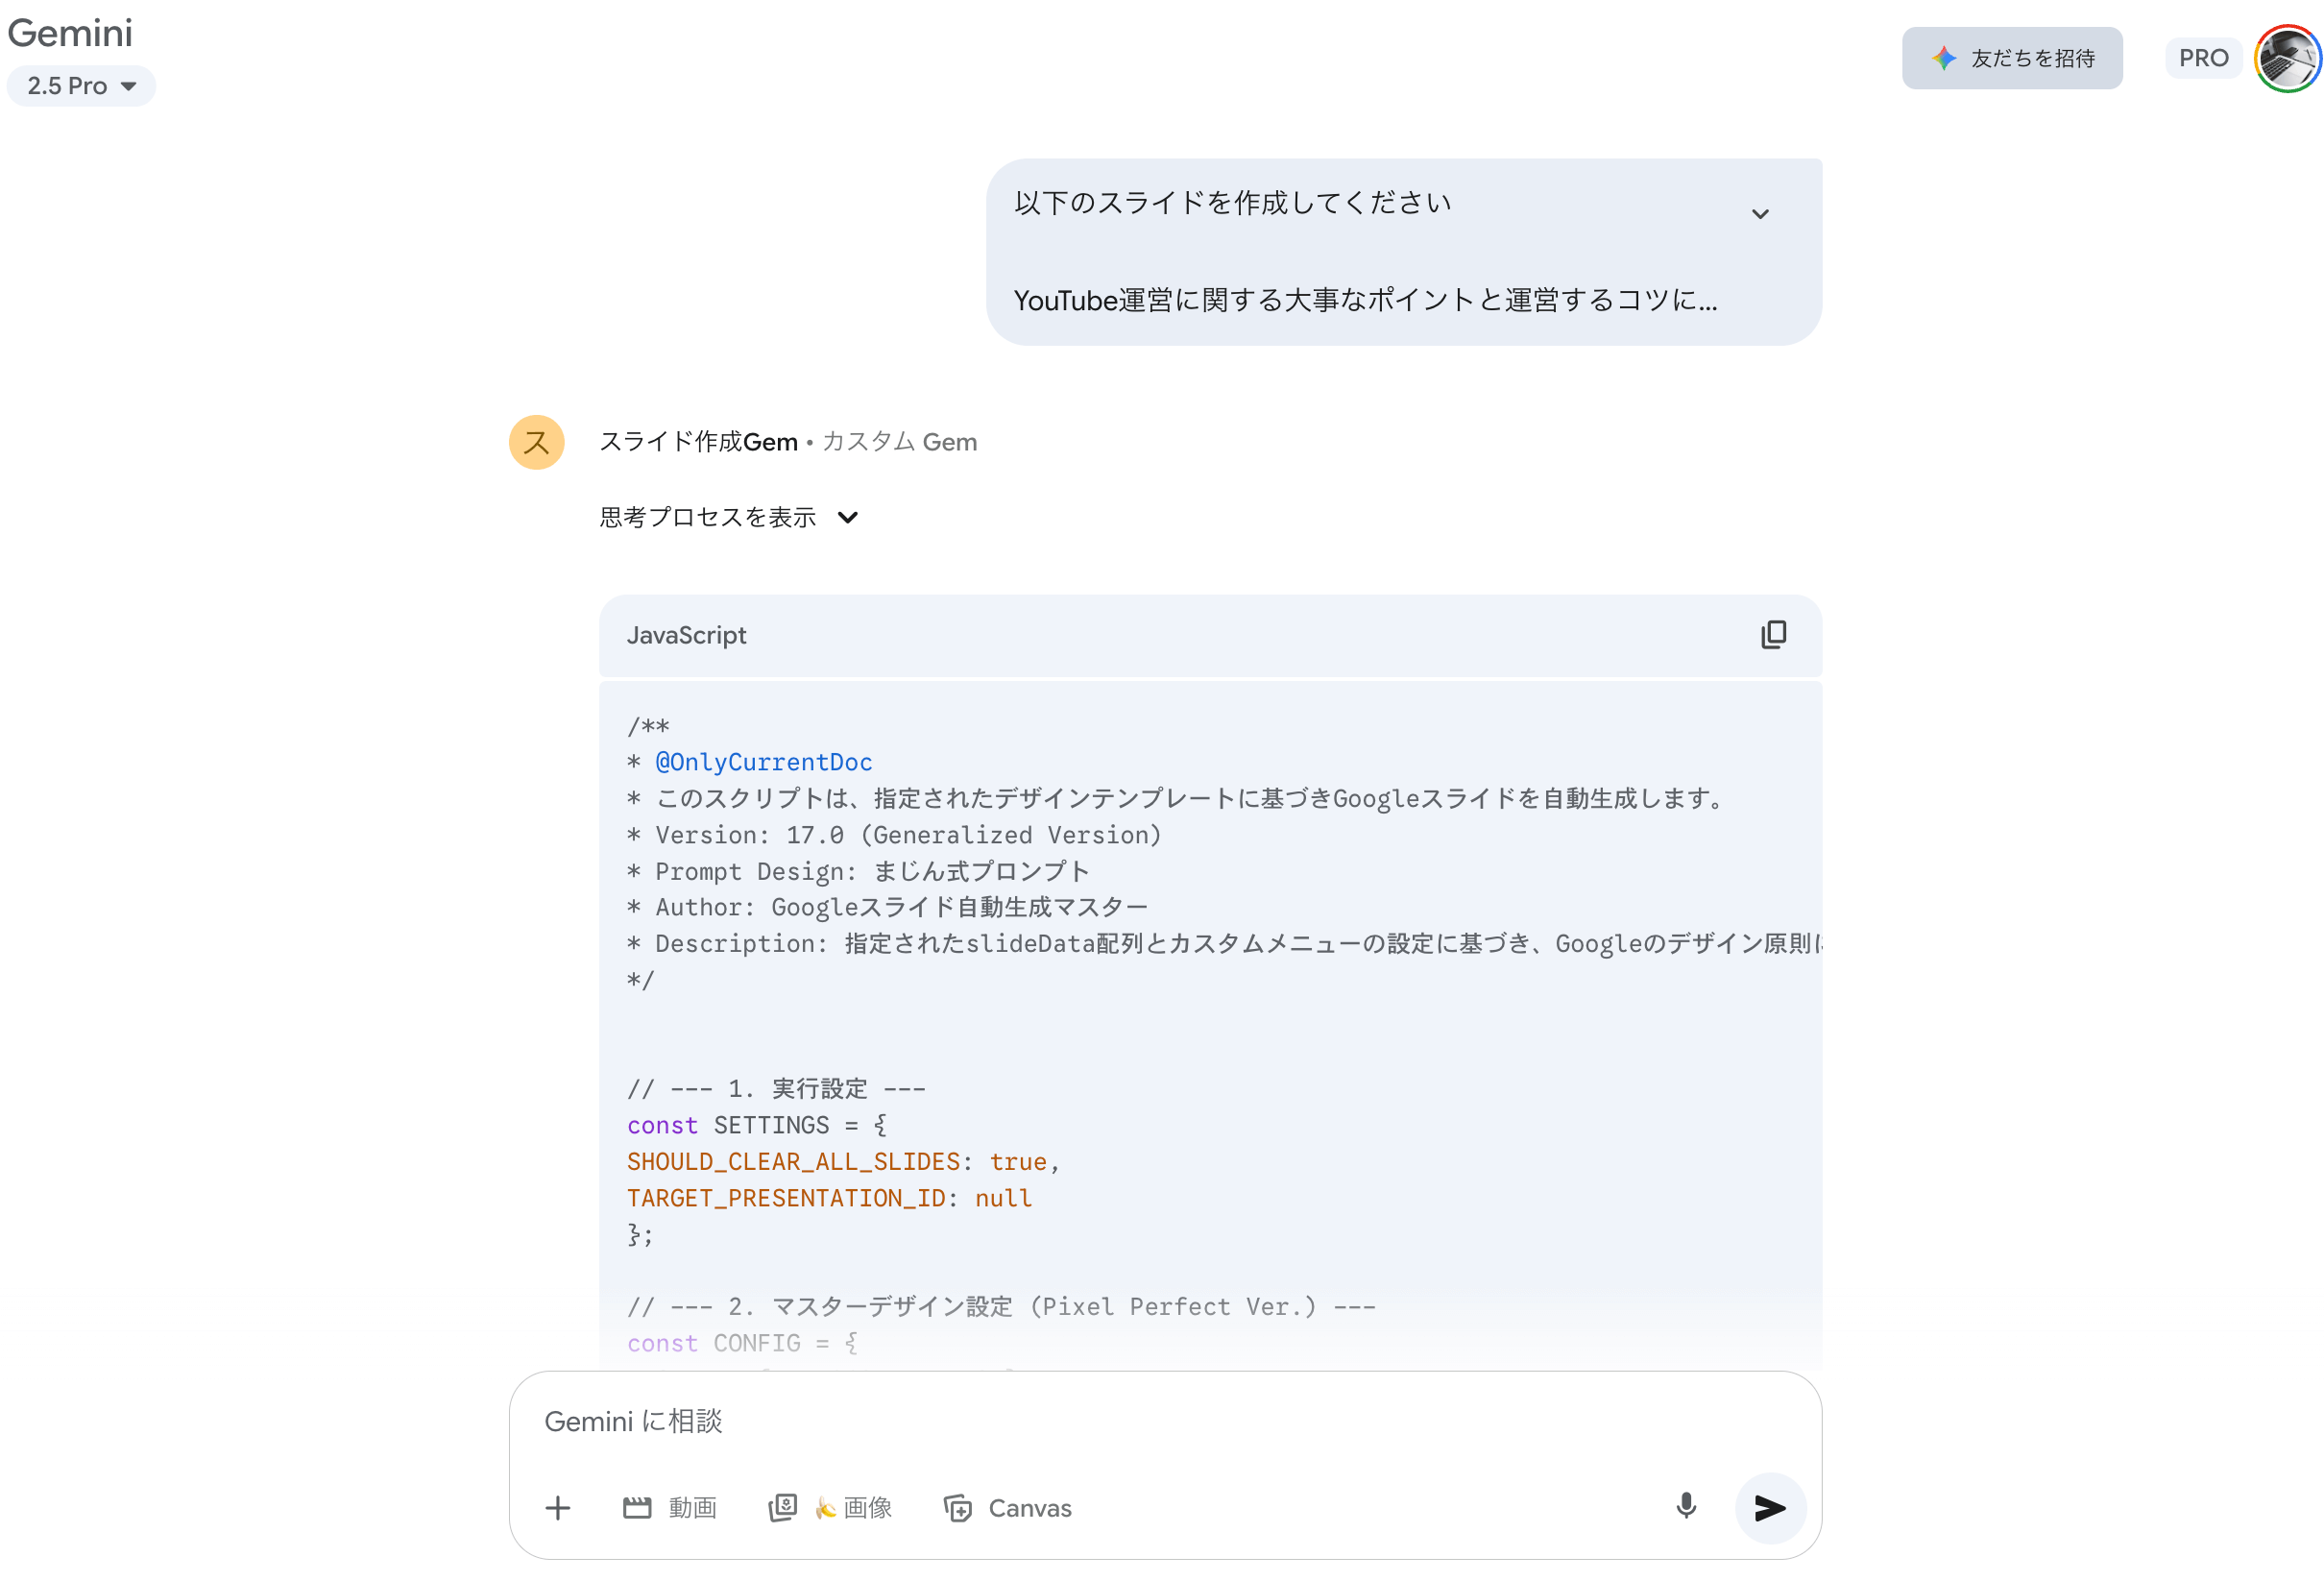Select the 動画 (video) tool icon
Viewport: 2324px width, 1581px height.
click(639, 1508)
